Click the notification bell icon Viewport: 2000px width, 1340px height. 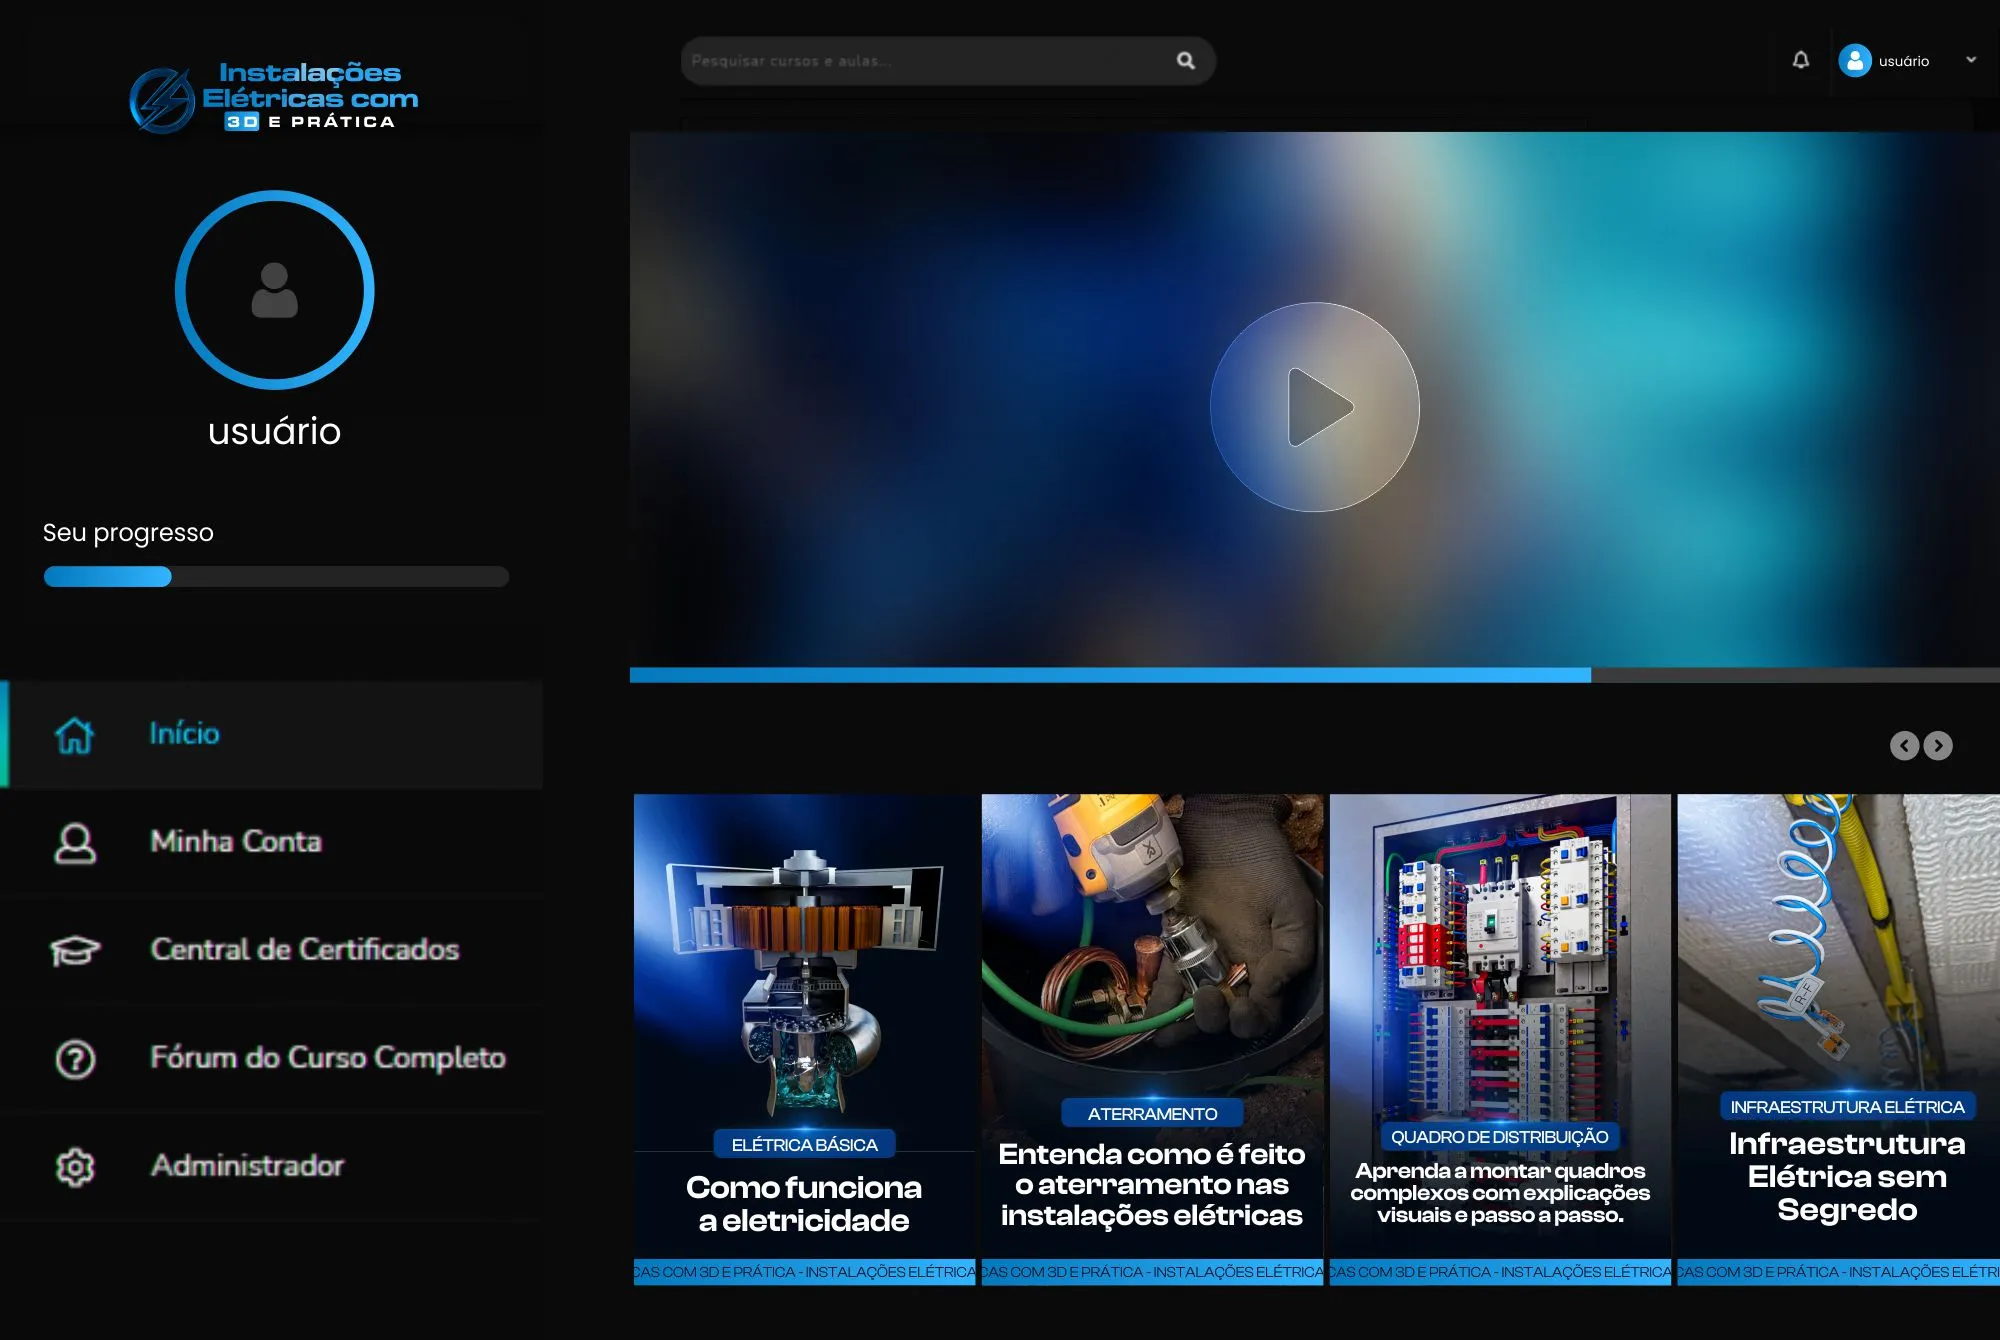click(1800, 60)
